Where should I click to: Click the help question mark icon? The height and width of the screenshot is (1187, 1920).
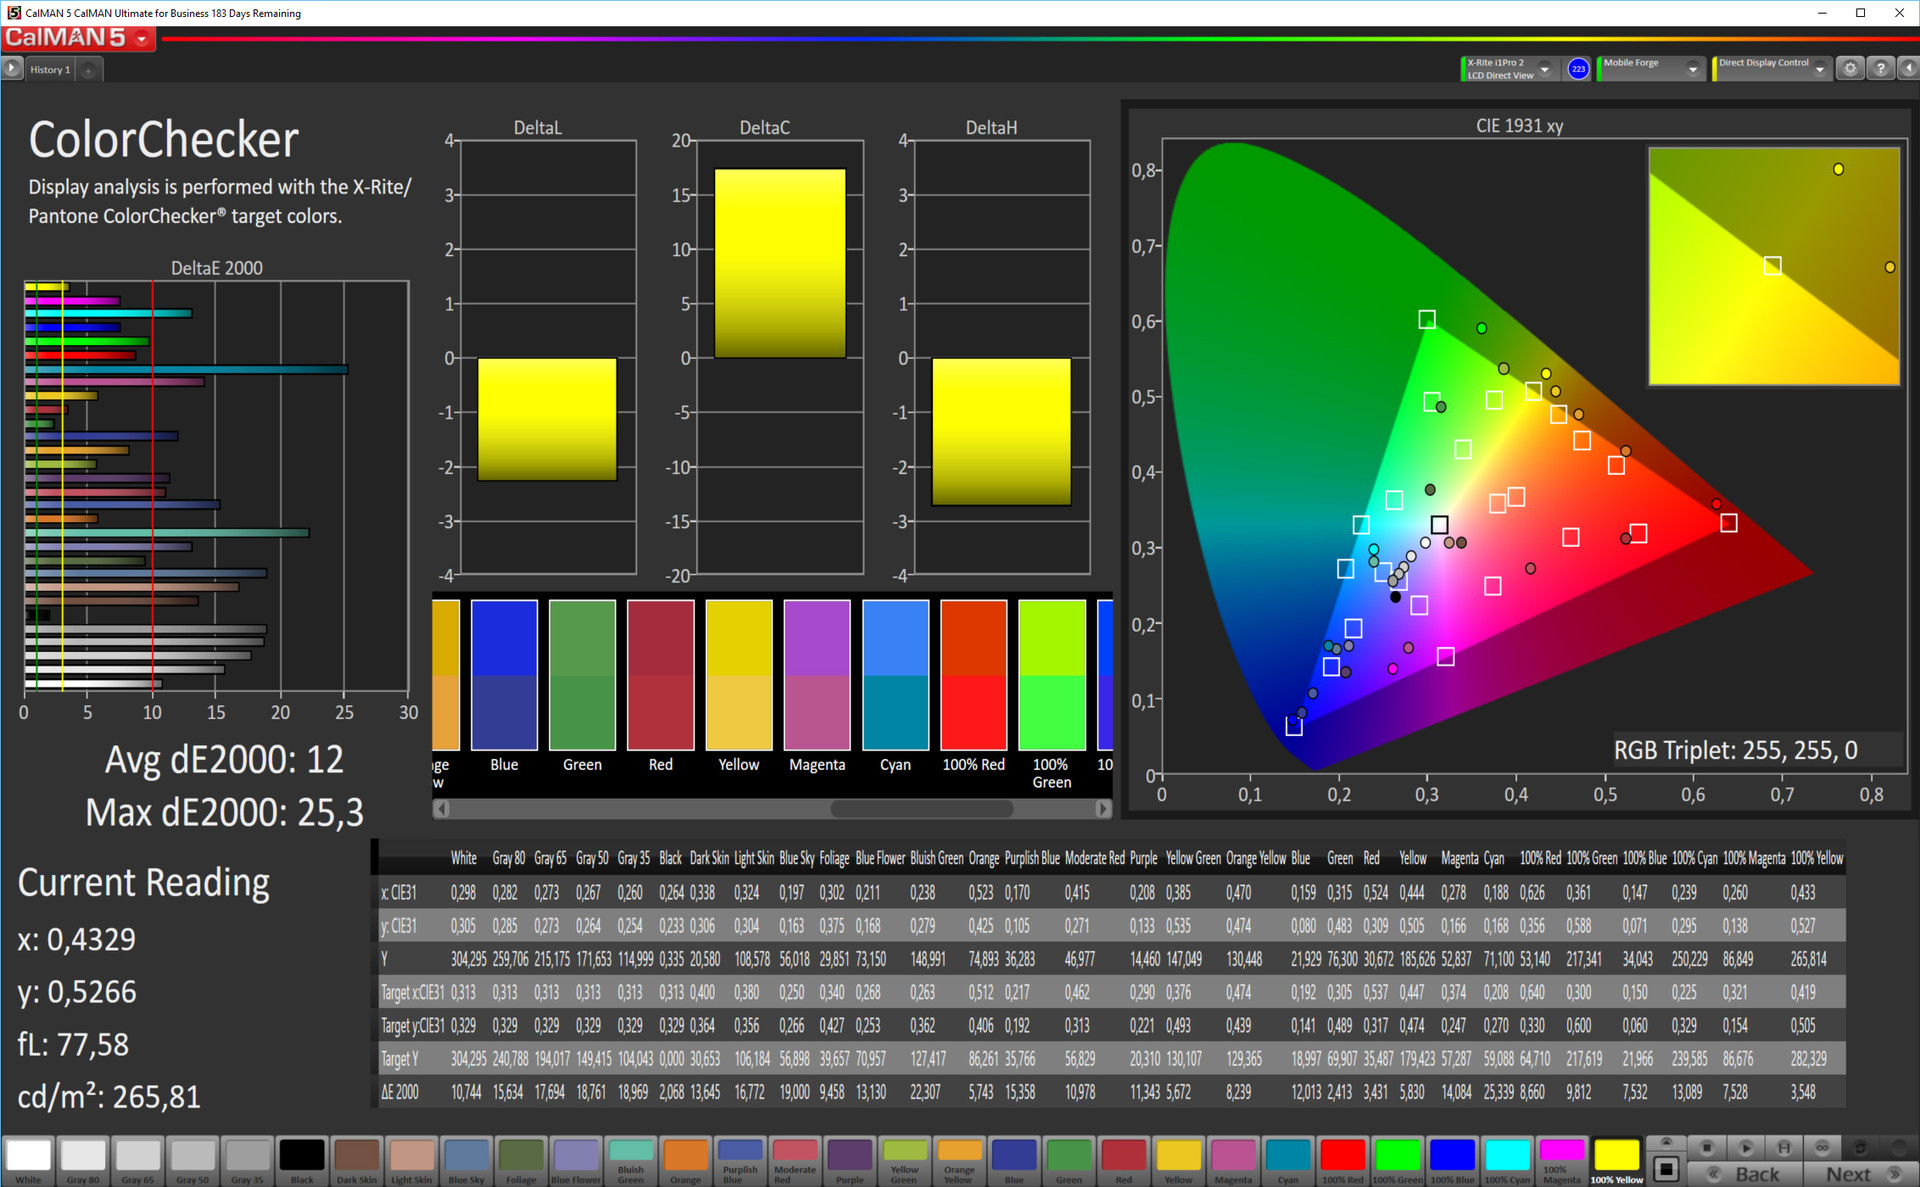coord(1881,68)
